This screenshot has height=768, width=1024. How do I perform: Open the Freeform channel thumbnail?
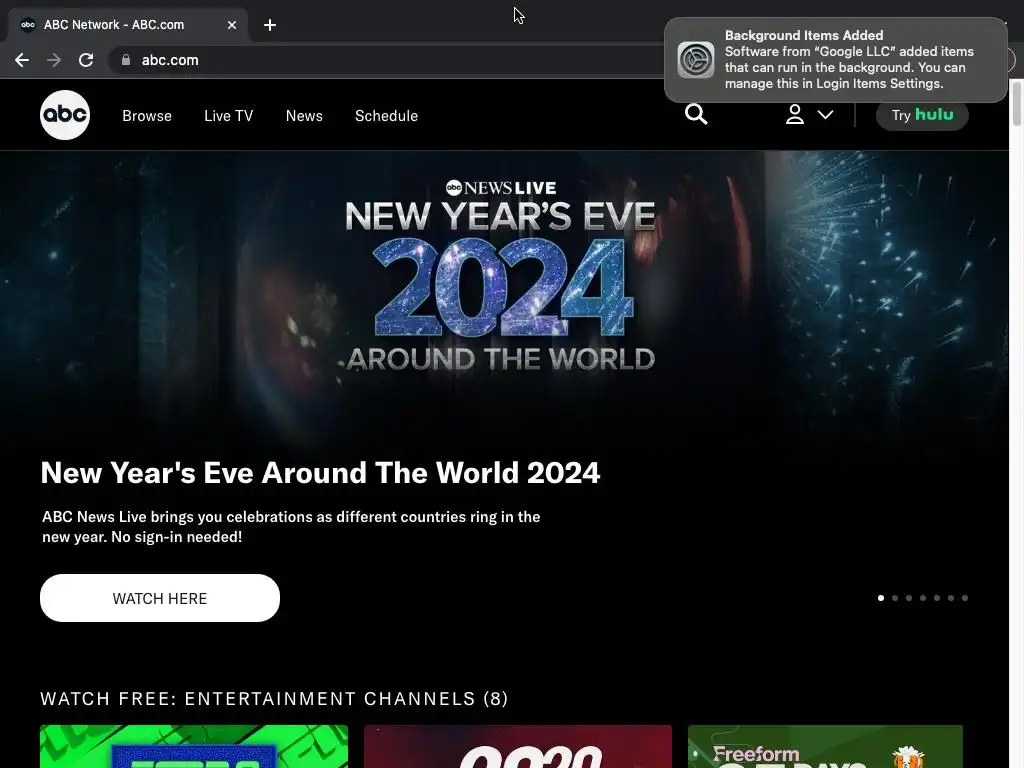pos(825,746)
